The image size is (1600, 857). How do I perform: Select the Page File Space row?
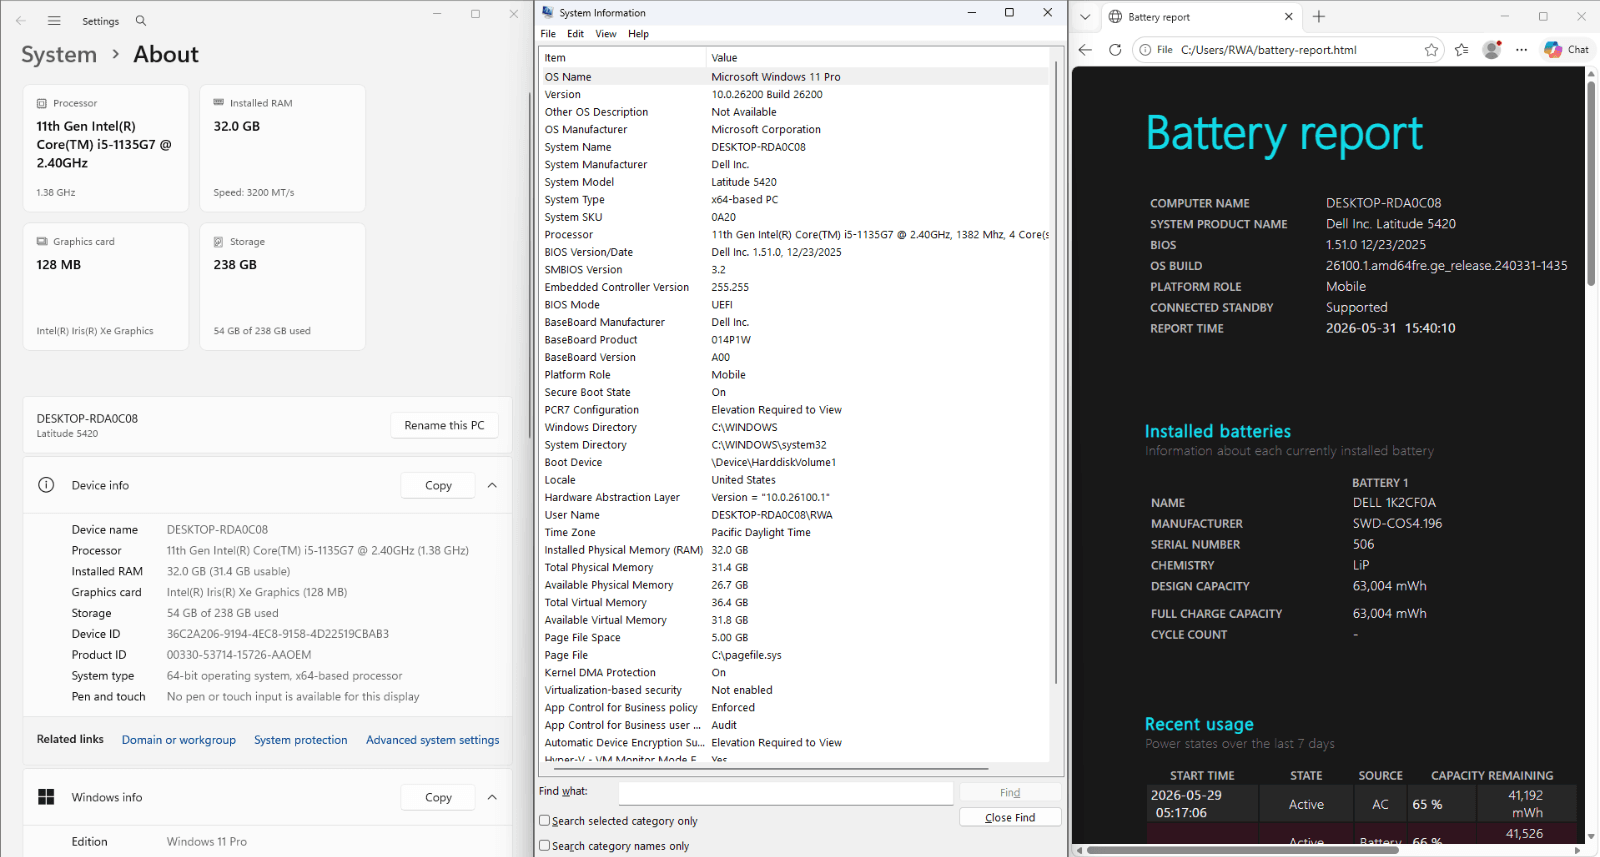pos(794,637)
